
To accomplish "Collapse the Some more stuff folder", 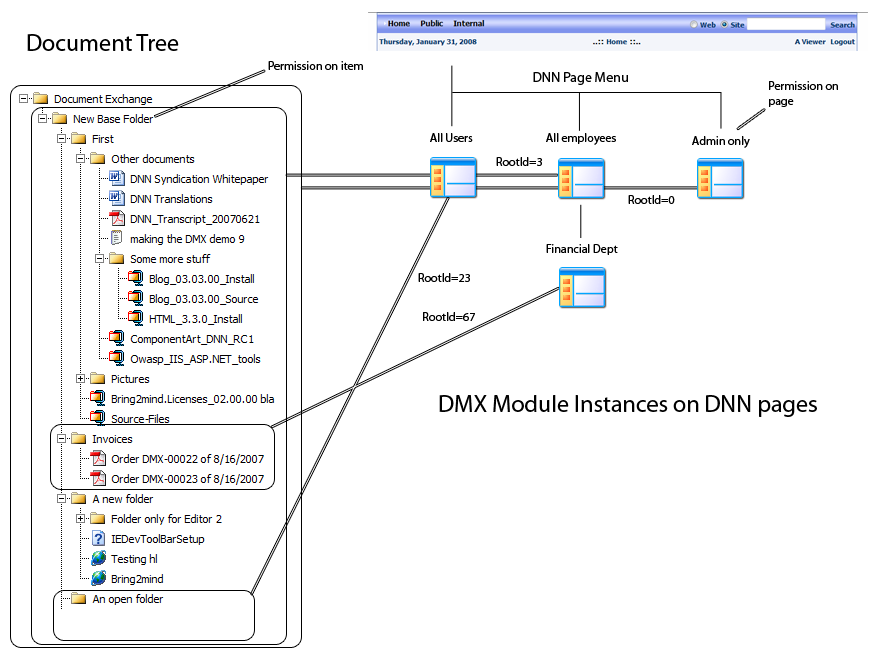I will (100, 259).
